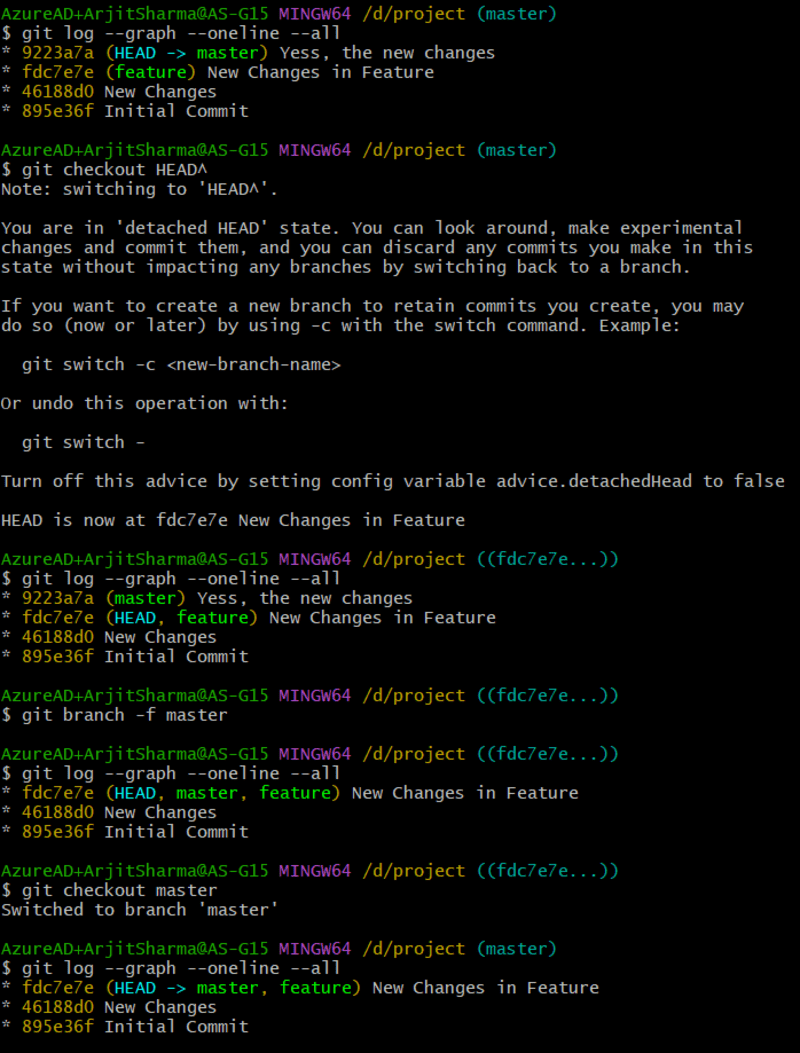Click the 'fdc7e7e (HEAD -> master, feature)' log line
Image resolution: width=800 pixels, height=1053 pixels.
(300, 988)
